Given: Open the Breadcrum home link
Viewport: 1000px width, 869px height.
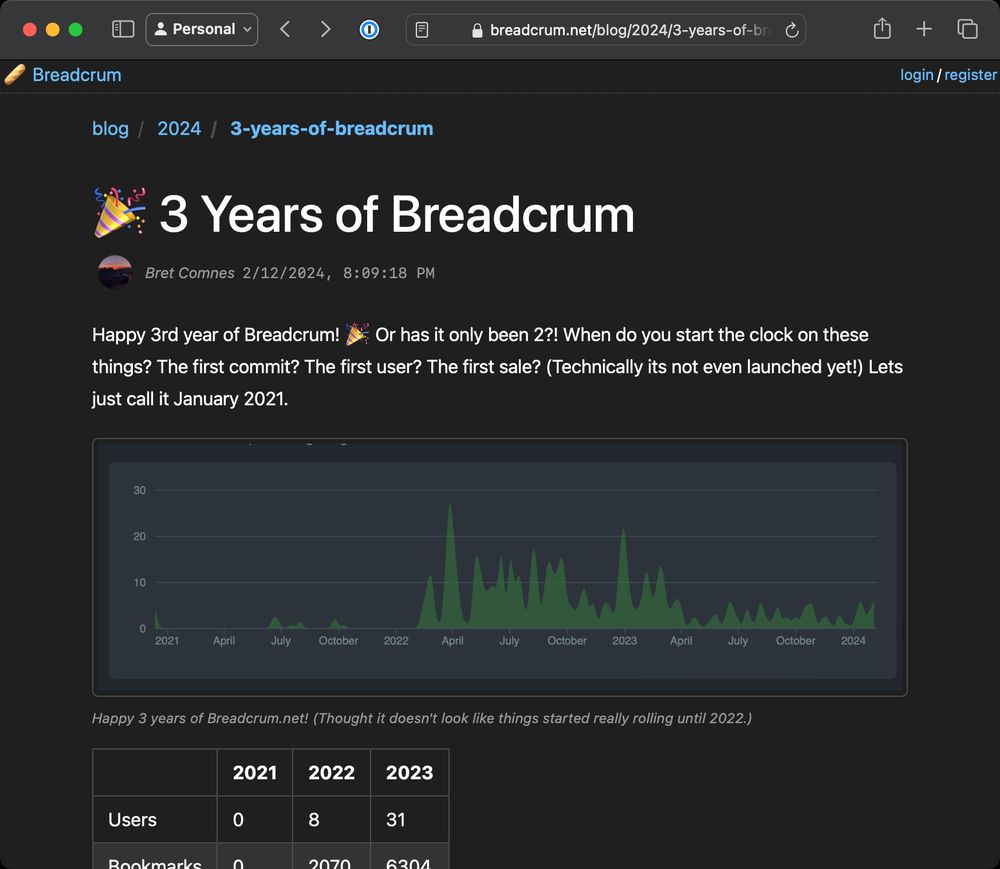Looking at the screenshot, I should 77,75.
